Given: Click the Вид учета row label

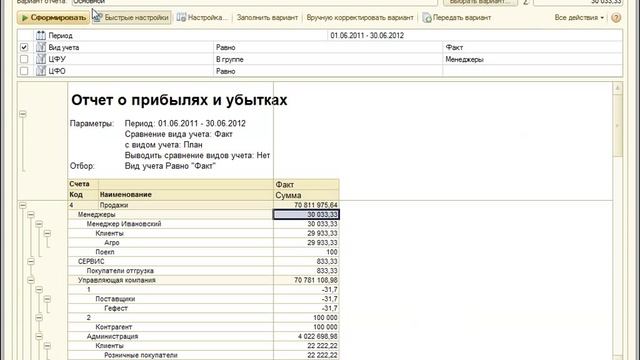Looking at the screenshot, I should pyautogui.click(x=64, y=47).
